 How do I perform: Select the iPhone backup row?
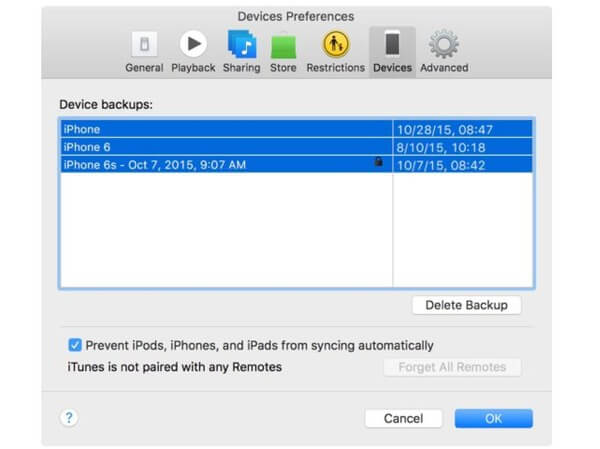(x=297, y=129)
